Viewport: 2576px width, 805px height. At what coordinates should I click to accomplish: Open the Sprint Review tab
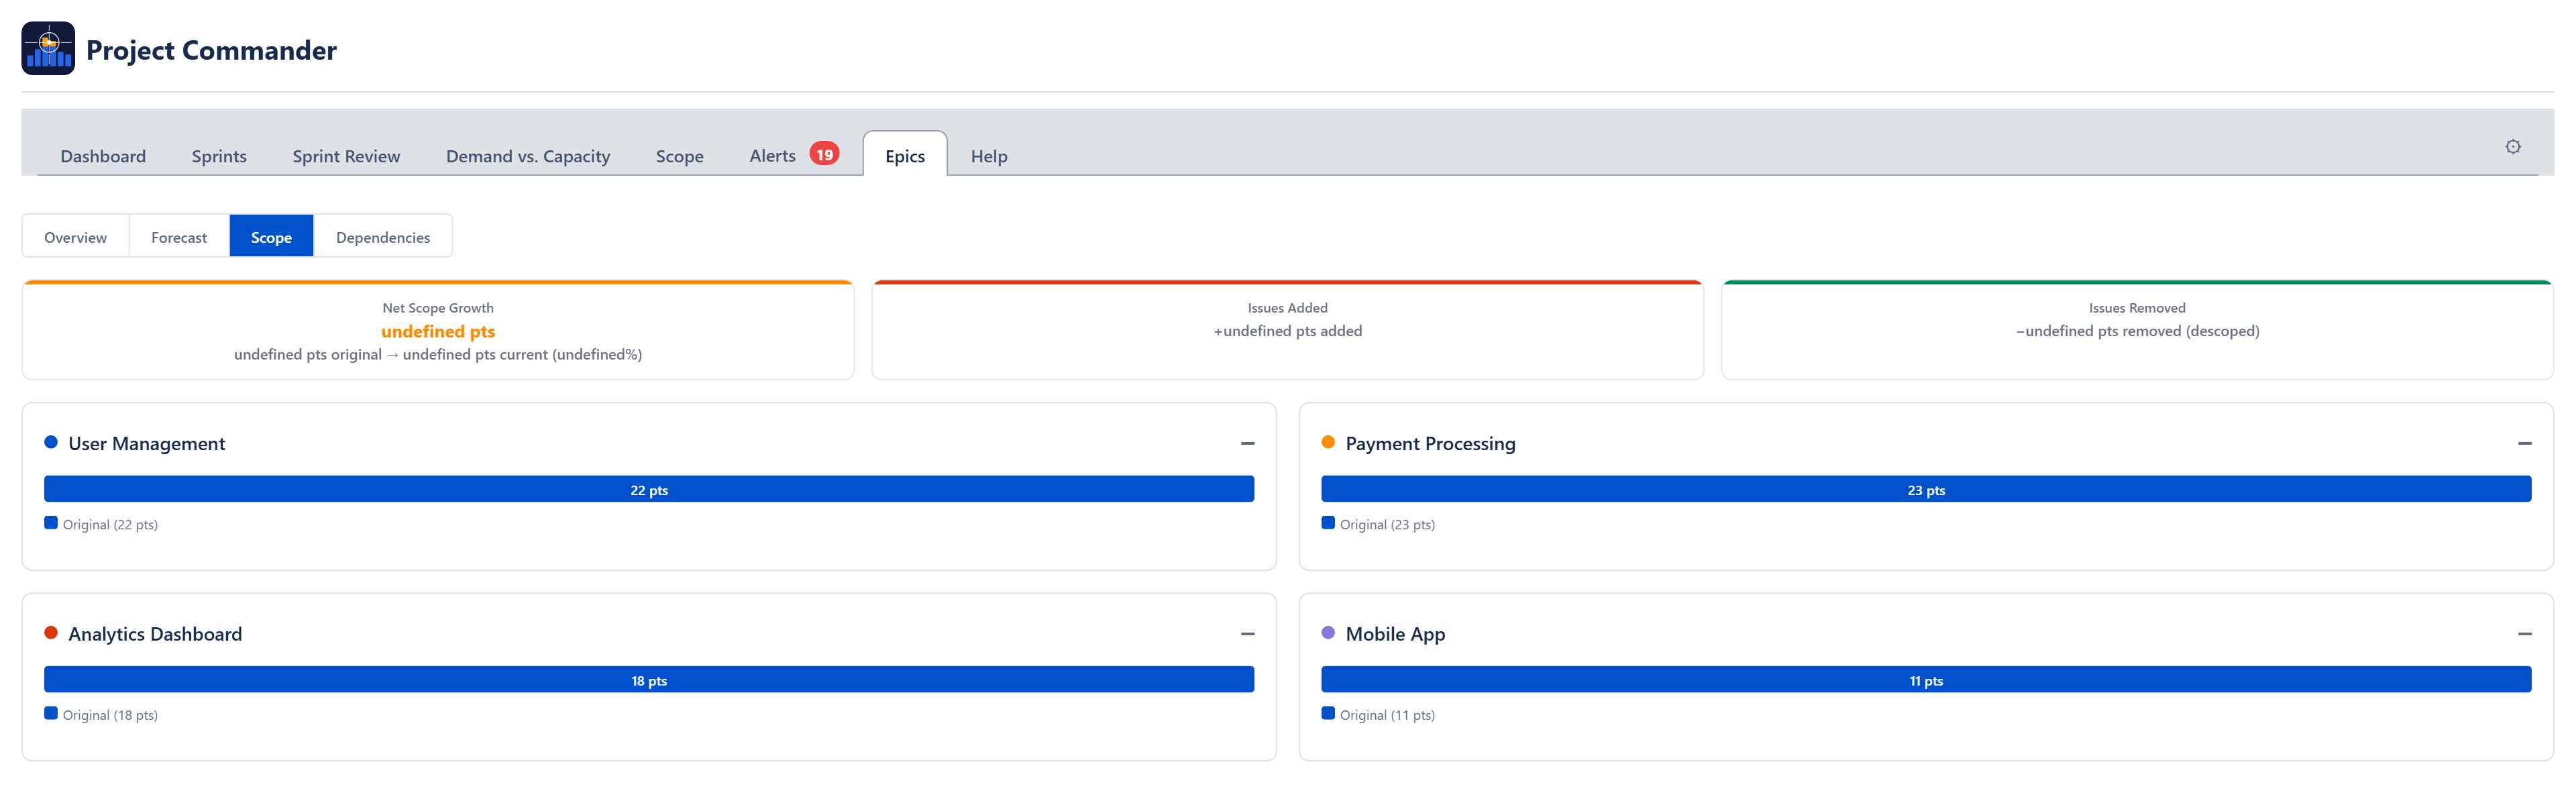click(346, 156)
